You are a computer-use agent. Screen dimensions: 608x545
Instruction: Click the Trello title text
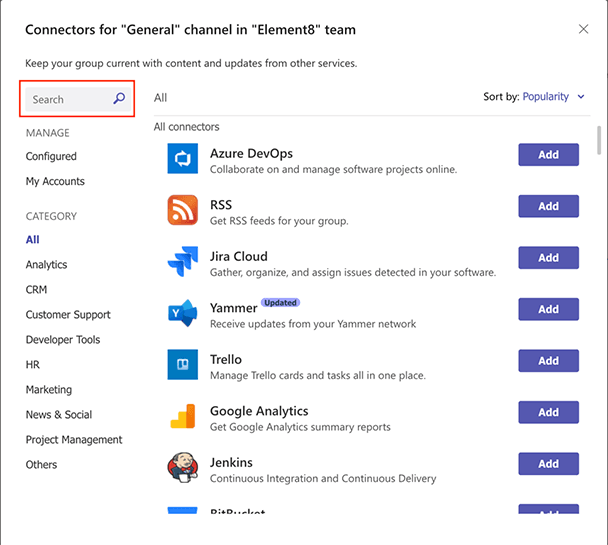point(226,359)
